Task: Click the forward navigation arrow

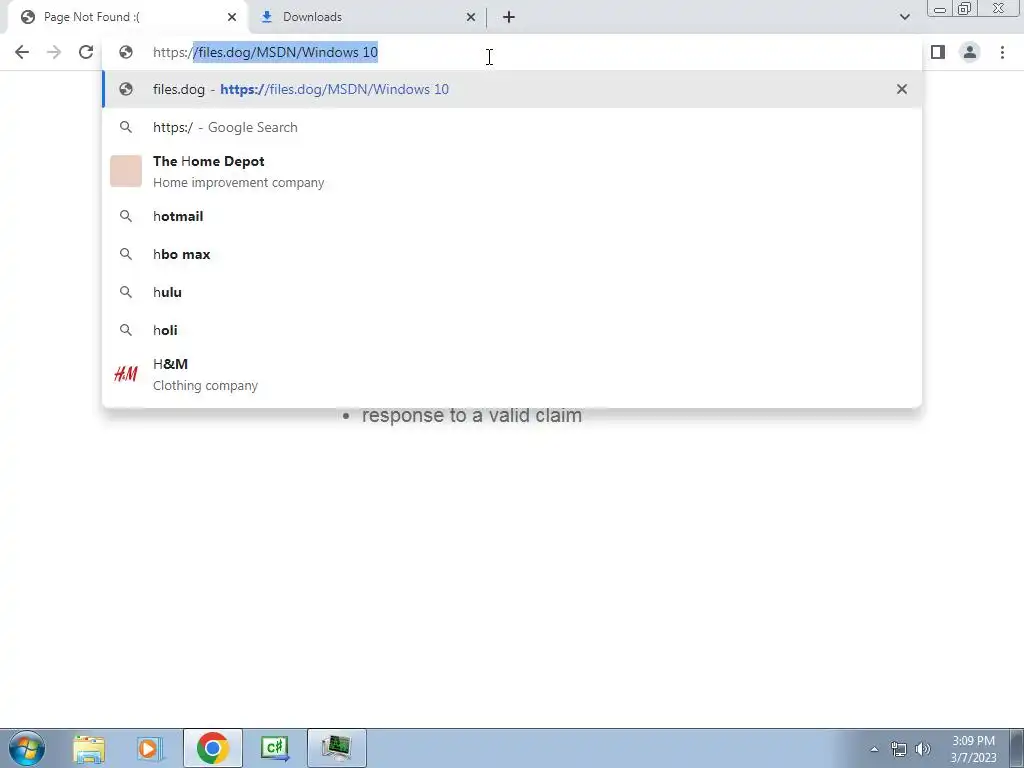Action: pyautogui.click(x=54, y=52)
